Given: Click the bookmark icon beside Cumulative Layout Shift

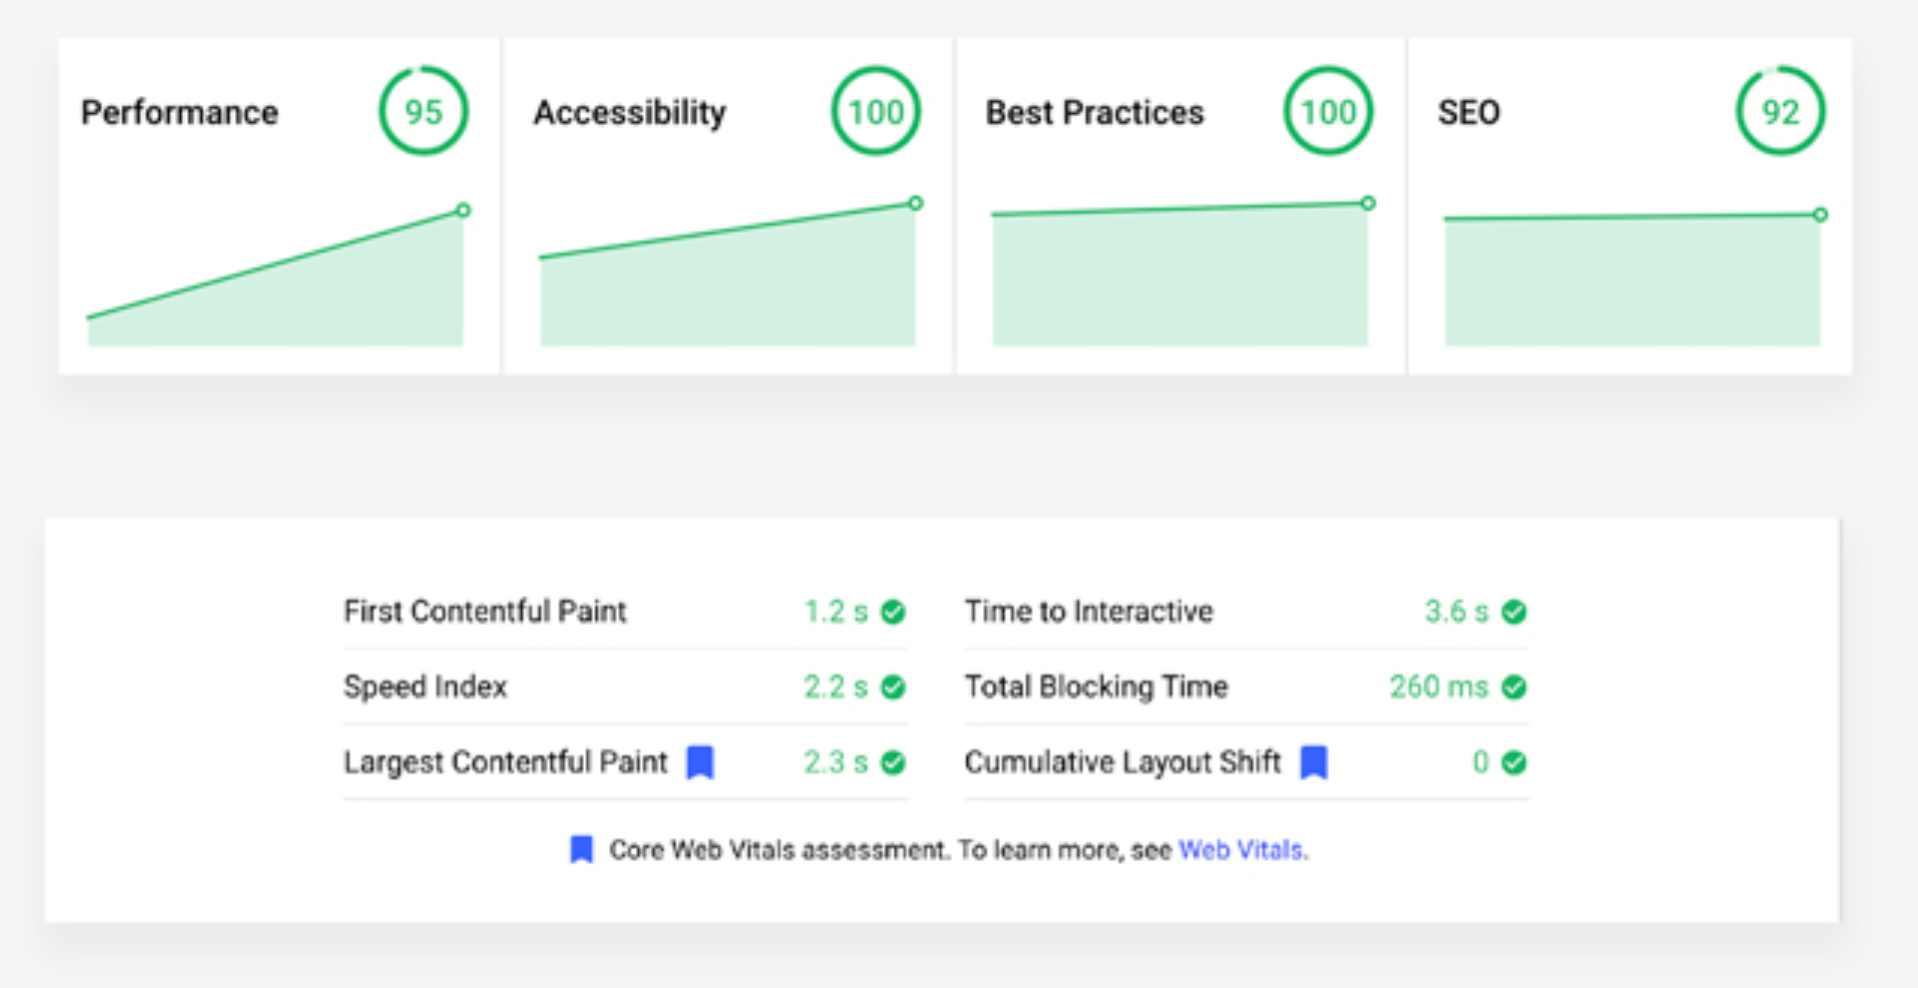Looking at the screenshot, I should pyautogui.click(x=1313, y=762).
